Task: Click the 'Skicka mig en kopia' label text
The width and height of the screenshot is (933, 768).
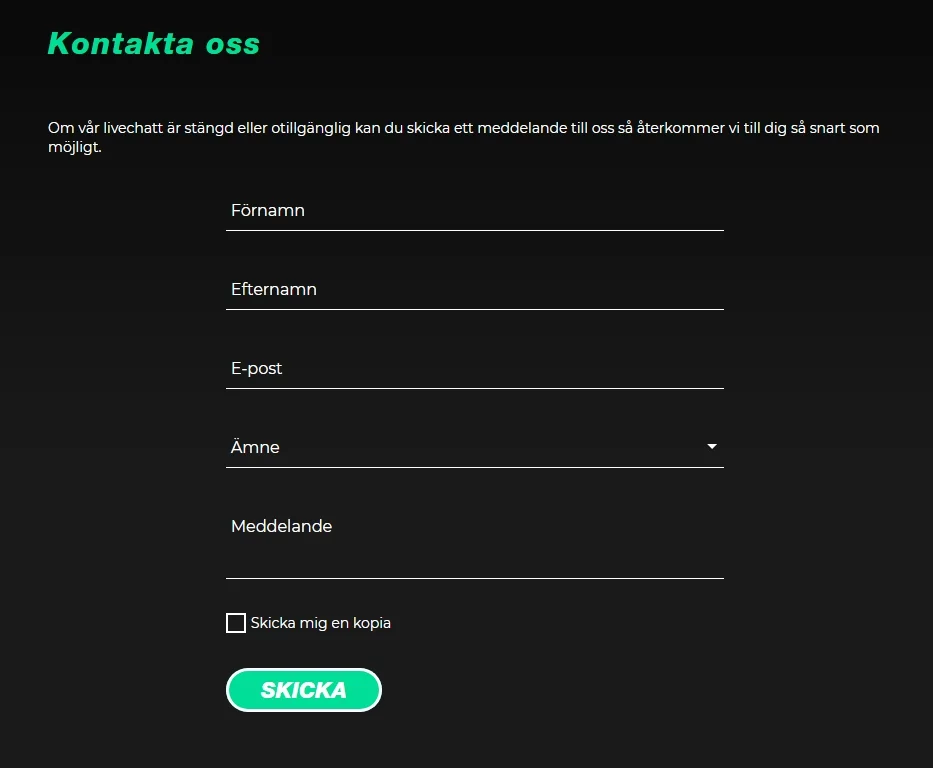Action: point(320,623)
